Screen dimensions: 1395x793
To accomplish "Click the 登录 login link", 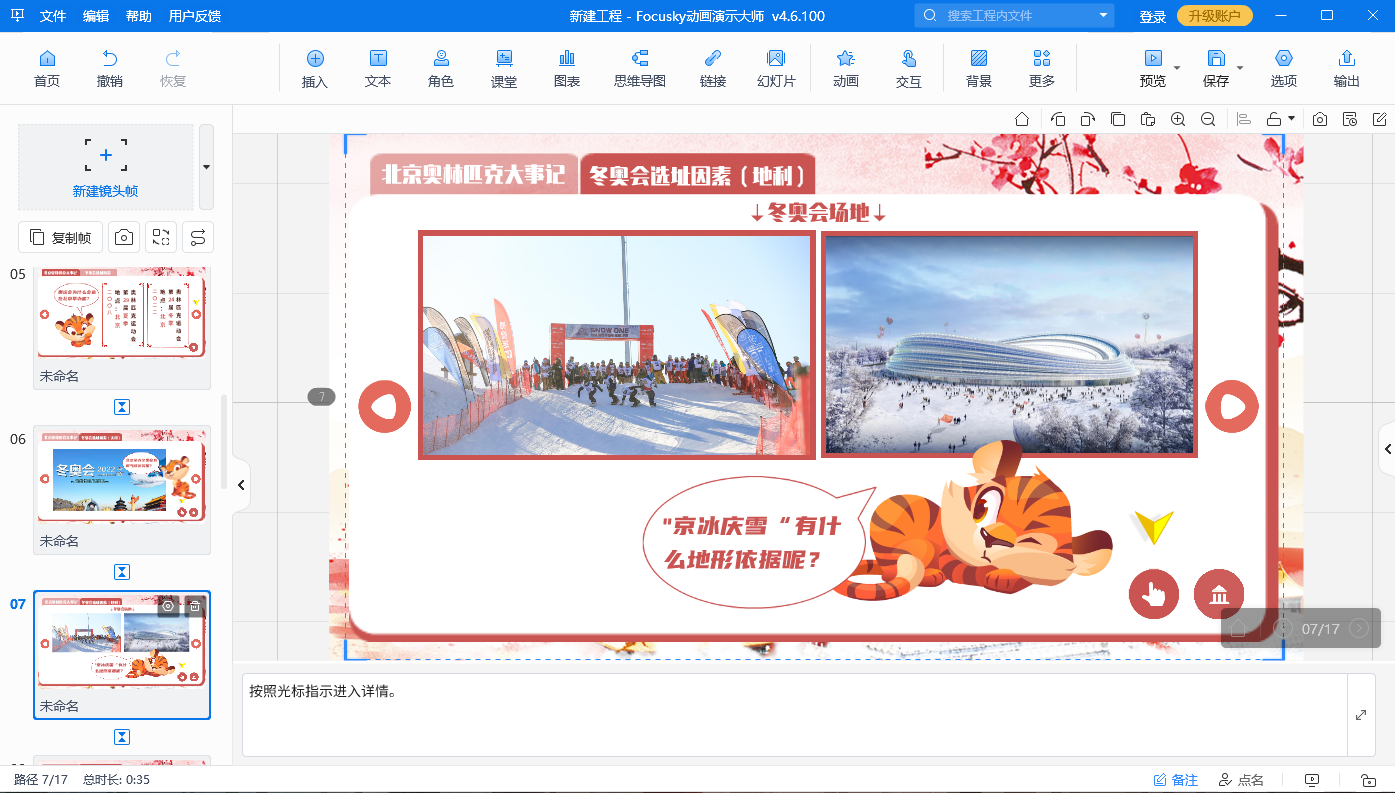I will pos(1153,16).
